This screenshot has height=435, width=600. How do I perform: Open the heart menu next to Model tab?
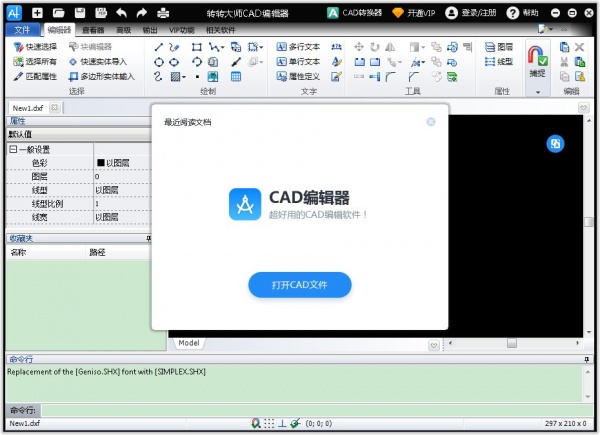pos(434,345)
